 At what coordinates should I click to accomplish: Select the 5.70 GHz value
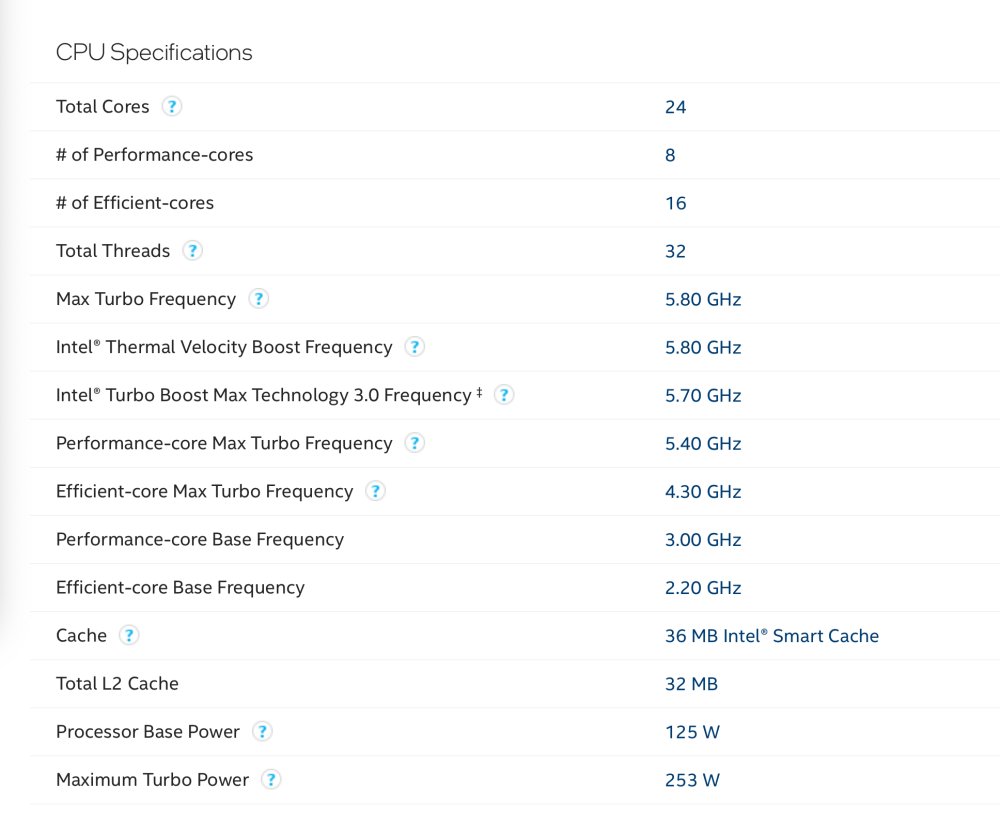pyautogui.click(x=703, y=396)
